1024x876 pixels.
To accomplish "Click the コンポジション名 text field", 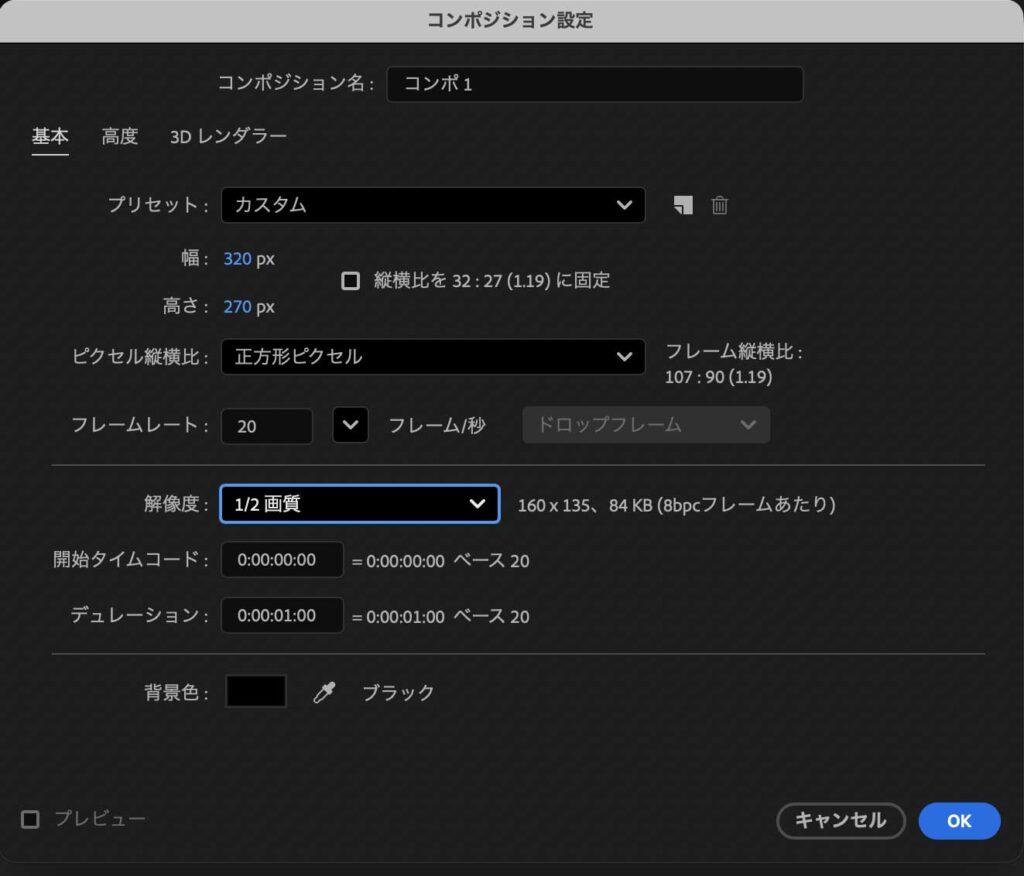I will (x=595, y=84).
